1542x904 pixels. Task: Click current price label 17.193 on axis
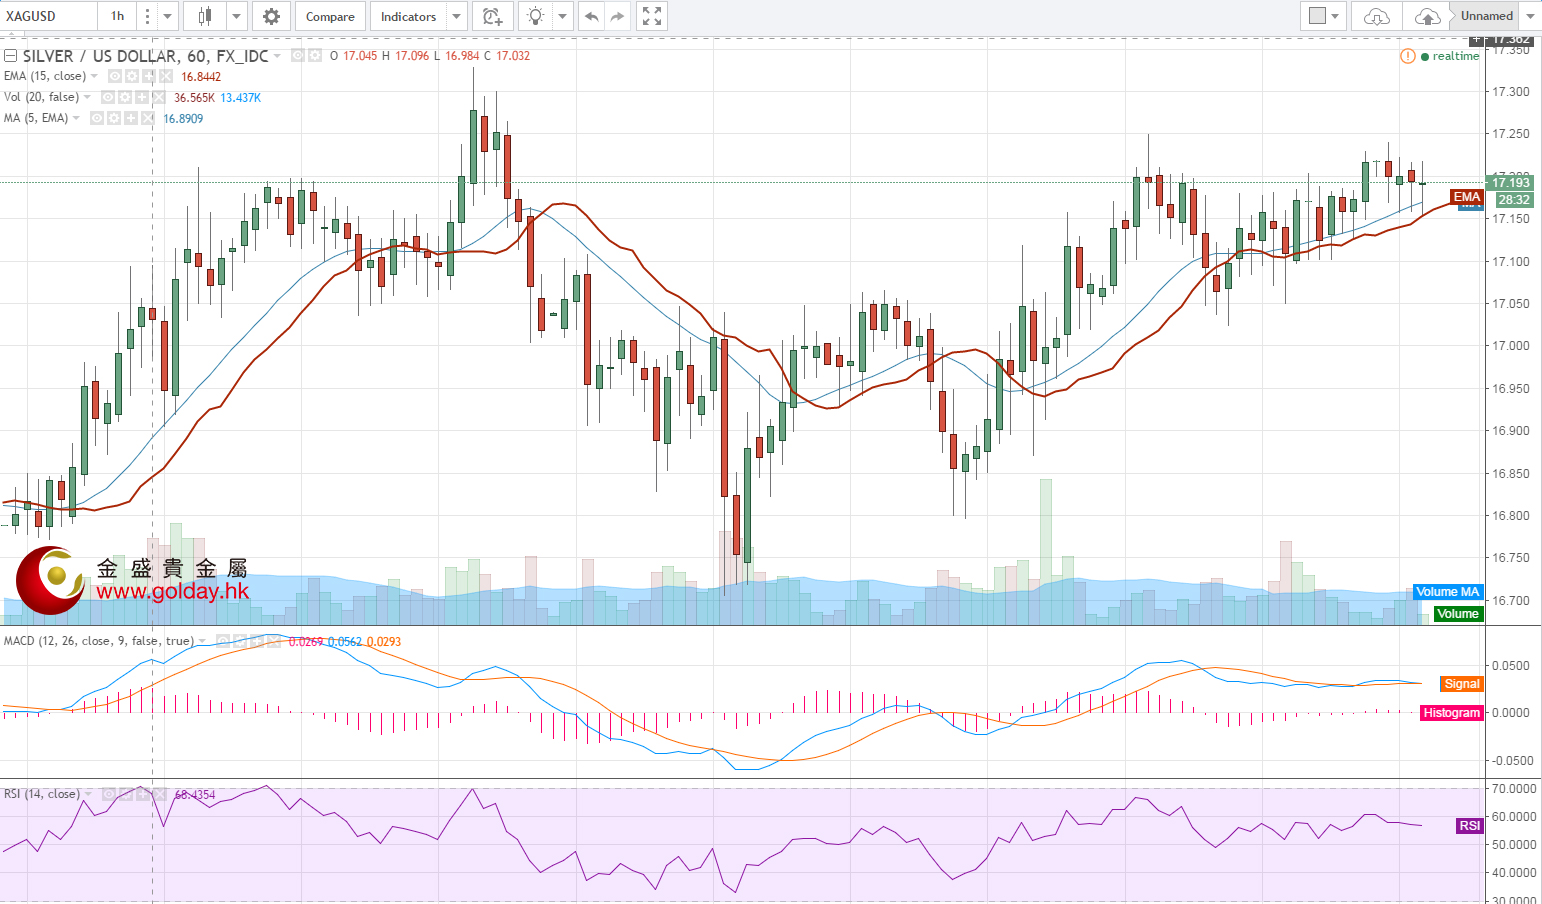[1511, 182]
